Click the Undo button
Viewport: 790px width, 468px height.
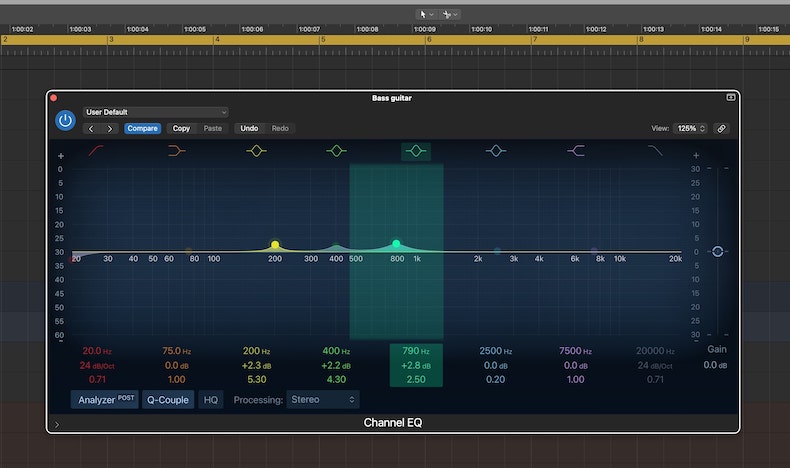(x=249, y=128)
